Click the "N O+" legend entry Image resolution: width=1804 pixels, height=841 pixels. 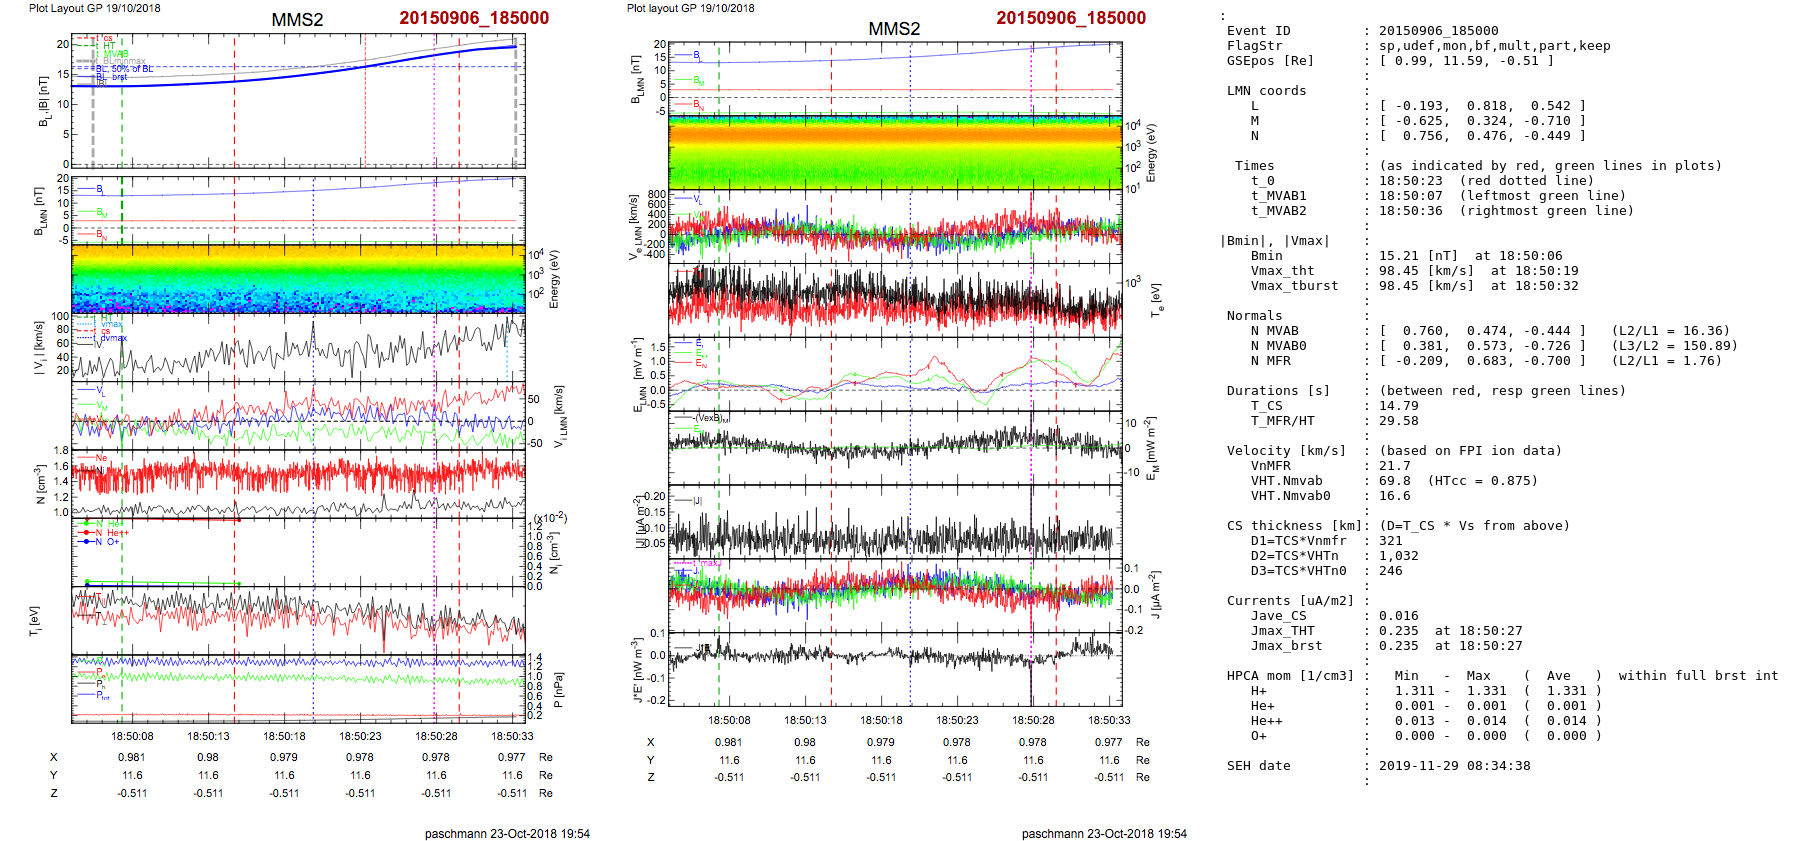[x=101, y=542]
